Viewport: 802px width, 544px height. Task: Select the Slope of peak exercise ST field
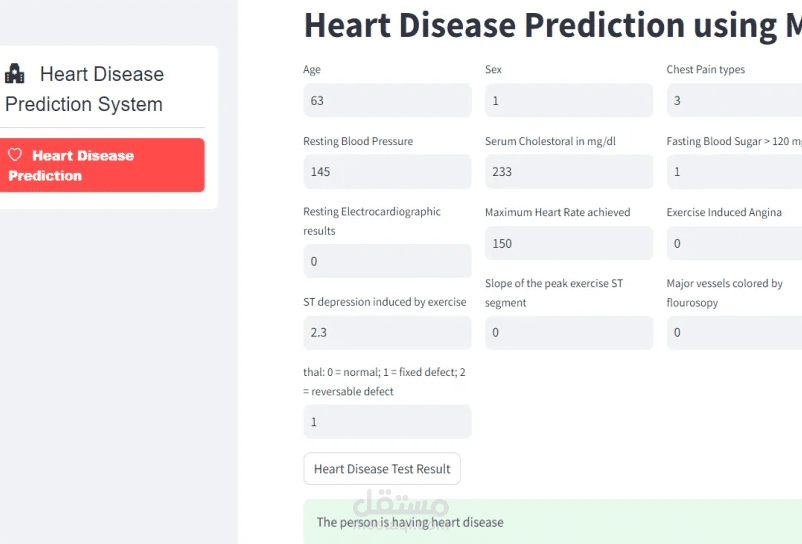pyautogui.click(x=568, y=332)
